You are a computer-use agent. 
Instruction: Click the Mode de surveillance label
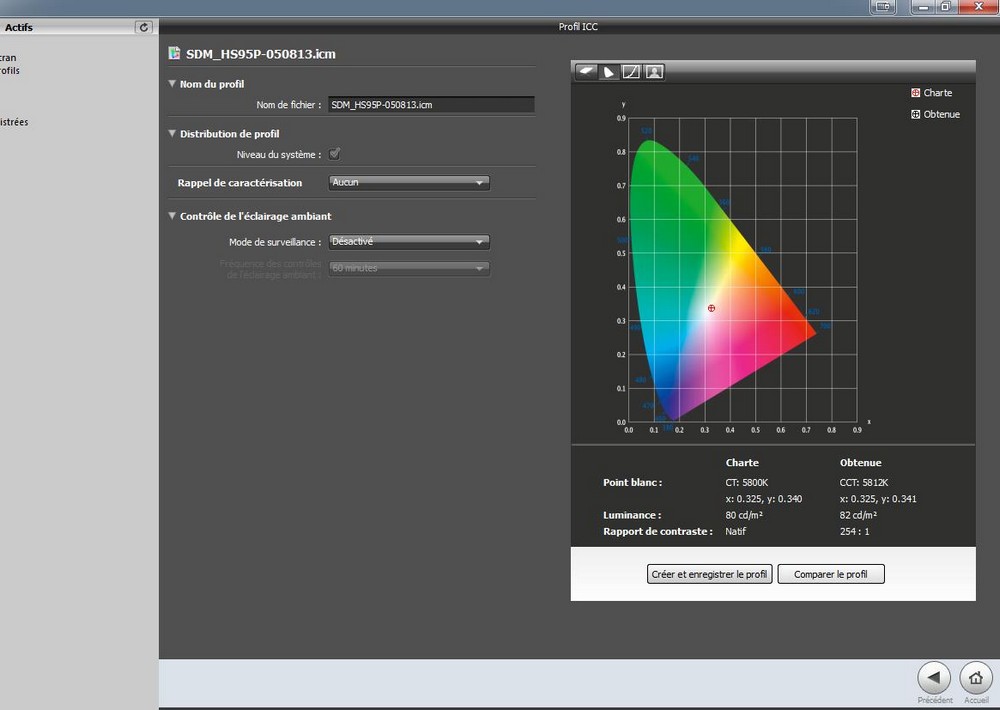(275, 242)
